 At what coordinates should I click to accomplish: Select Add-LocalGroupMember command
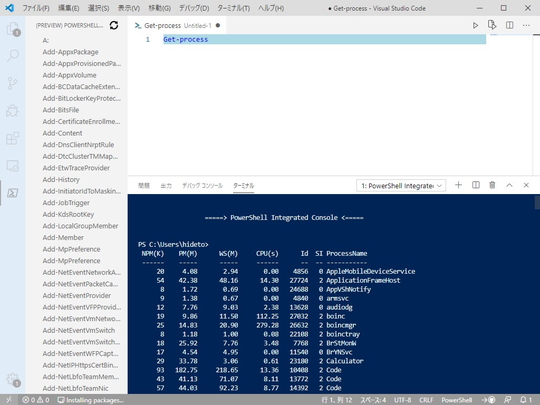(x=80, y=226)
